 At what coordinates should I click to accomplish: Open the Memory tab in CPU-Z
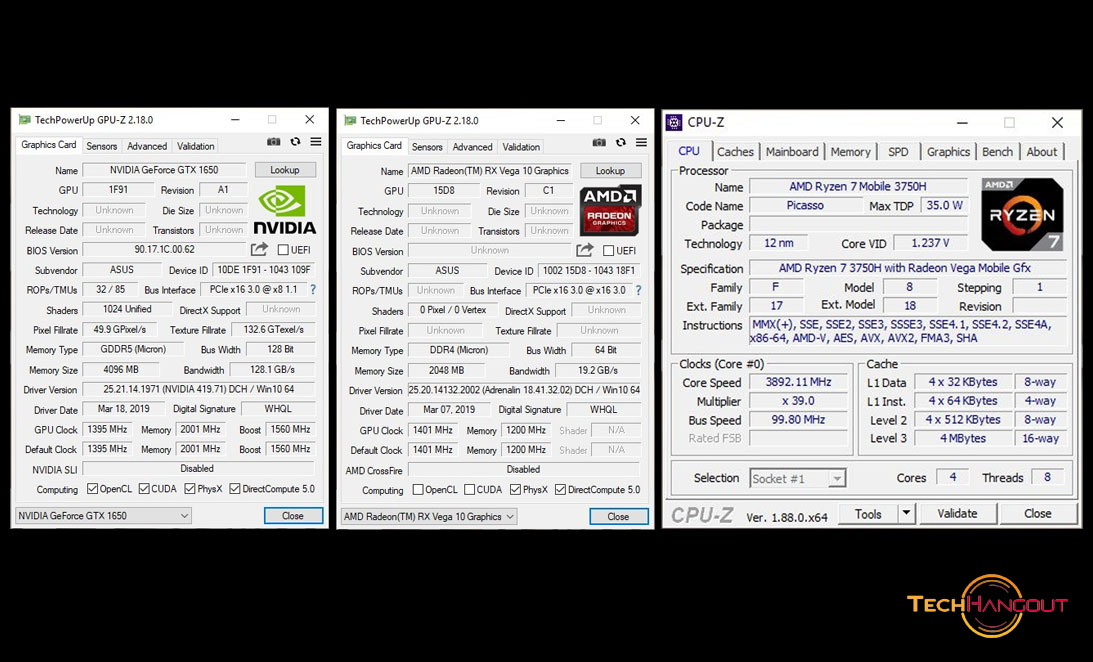pyautogui.click(x=850, y=152)
